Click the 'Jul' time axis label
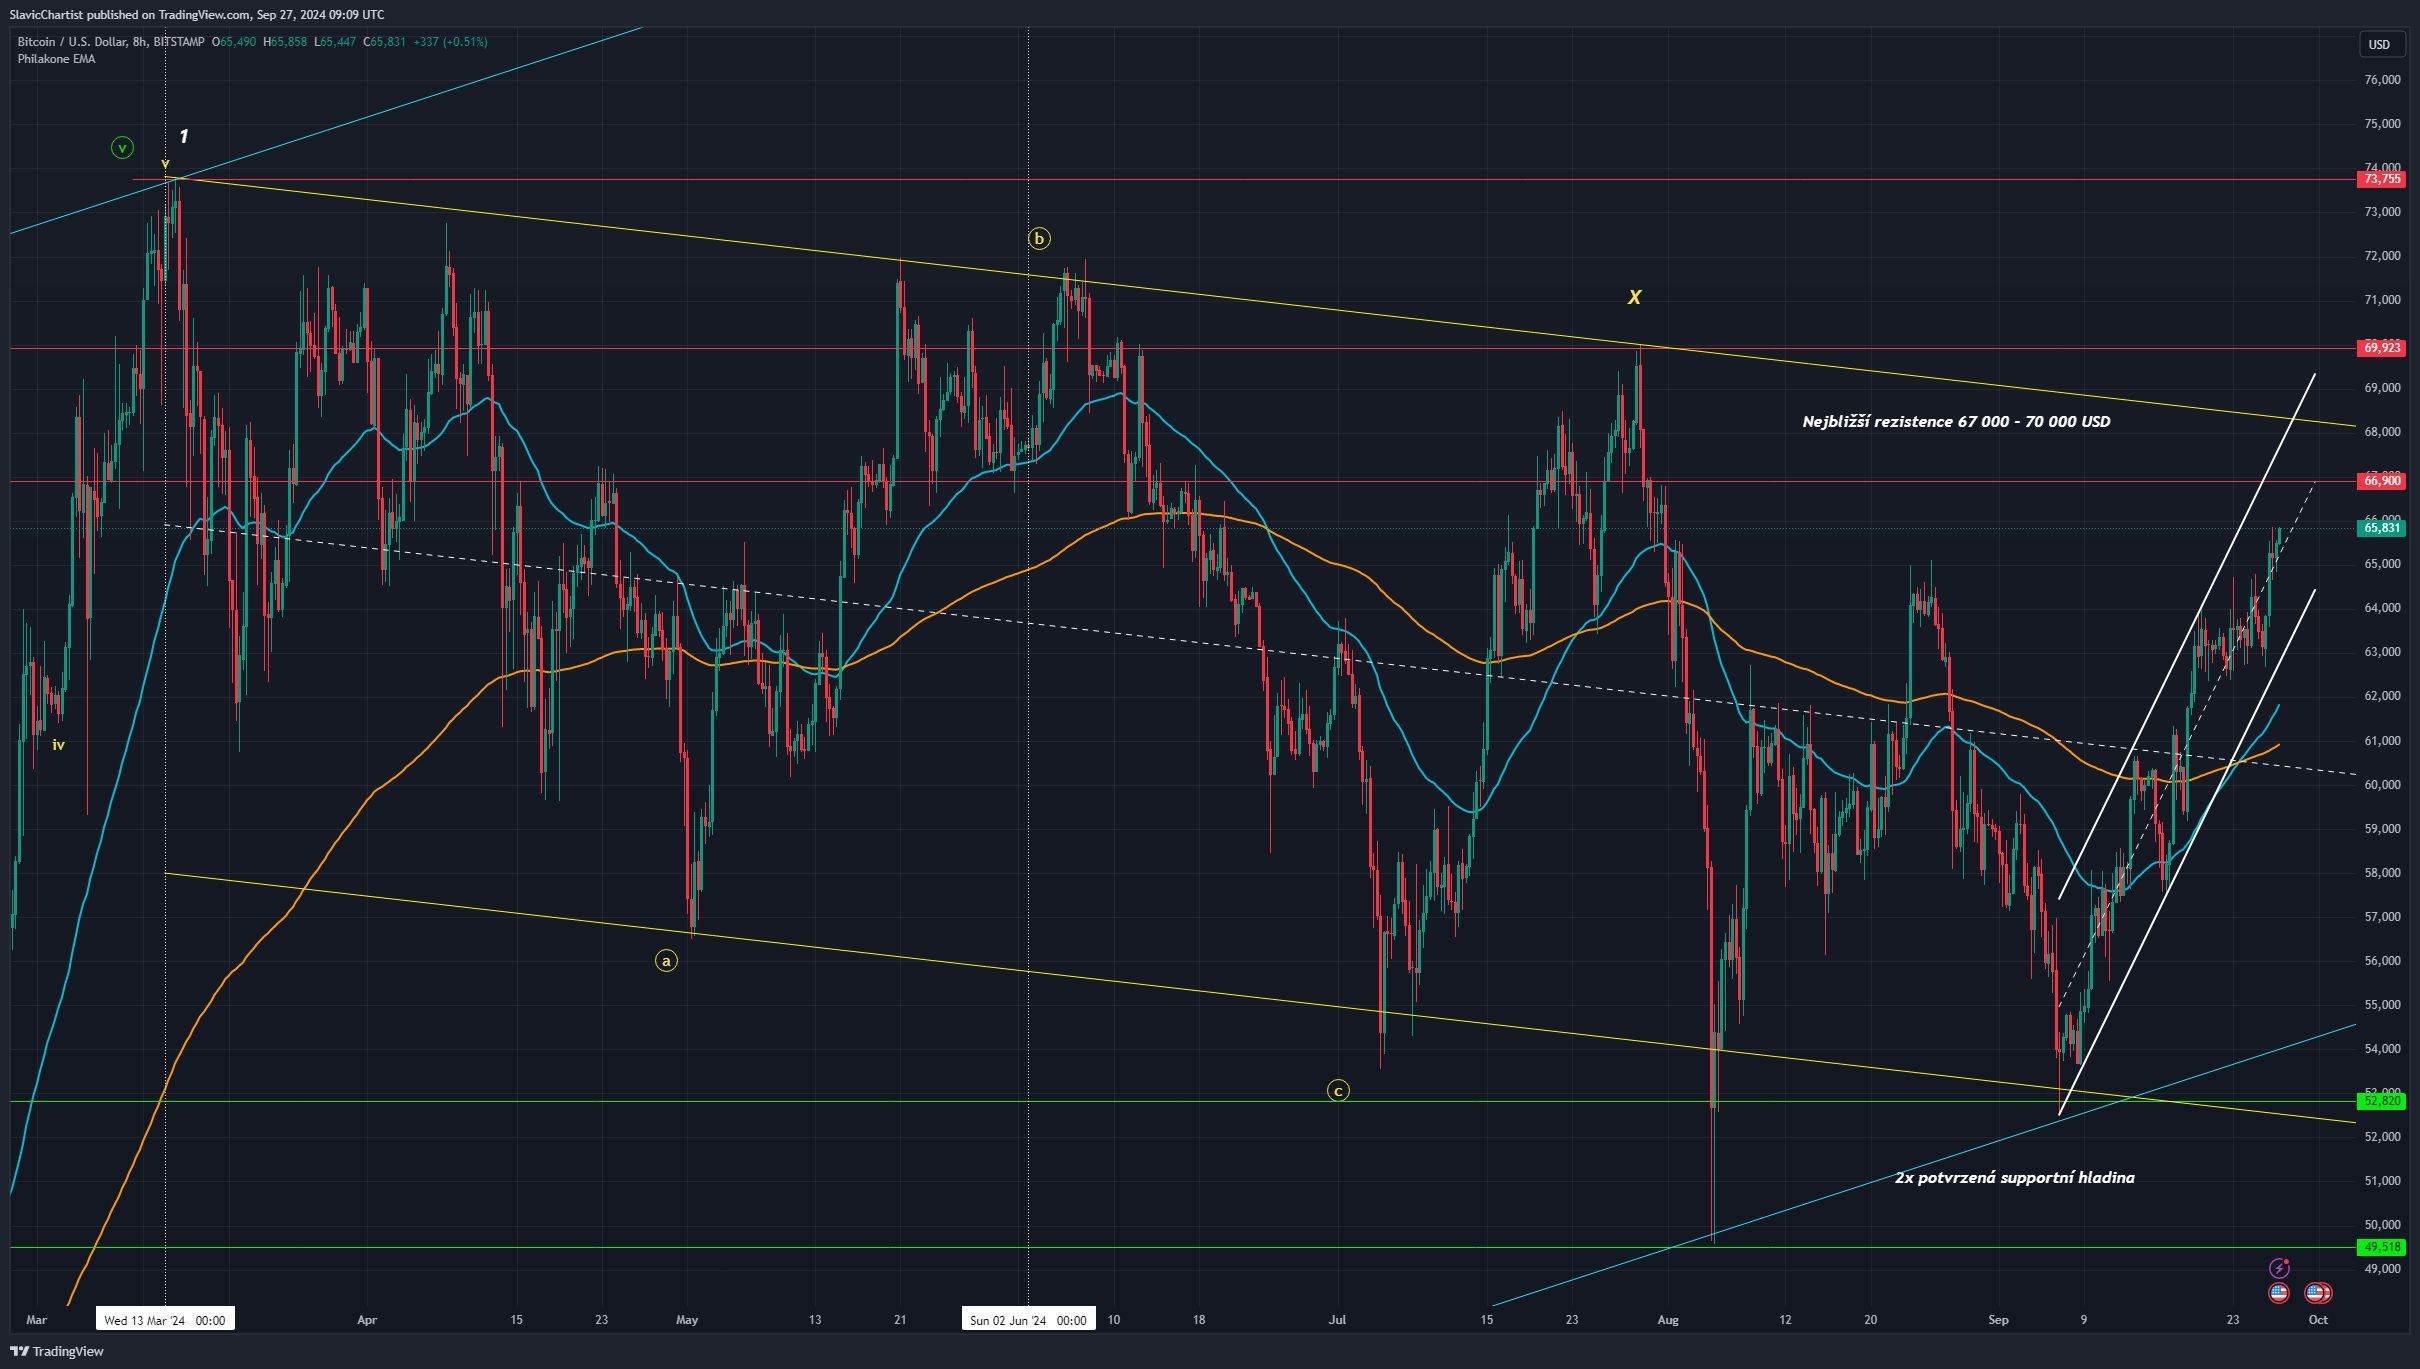This screenshot has height=1369, width=2420. pyautogui.click(x=1337, y=1320)
